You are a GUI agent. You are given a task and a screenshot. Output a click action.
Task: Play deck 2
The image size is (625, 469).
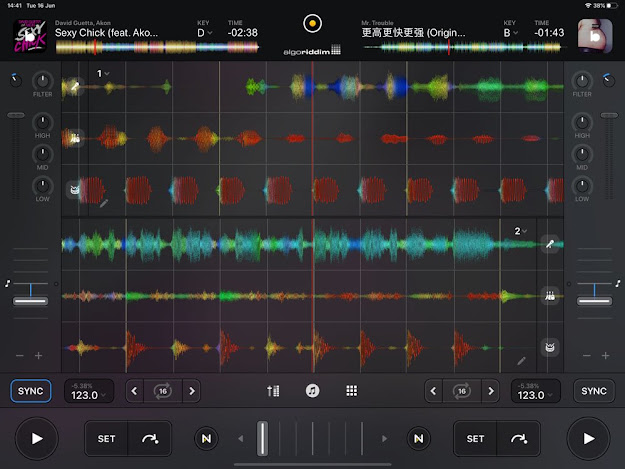pyautogui.click(x=588, y=438)
